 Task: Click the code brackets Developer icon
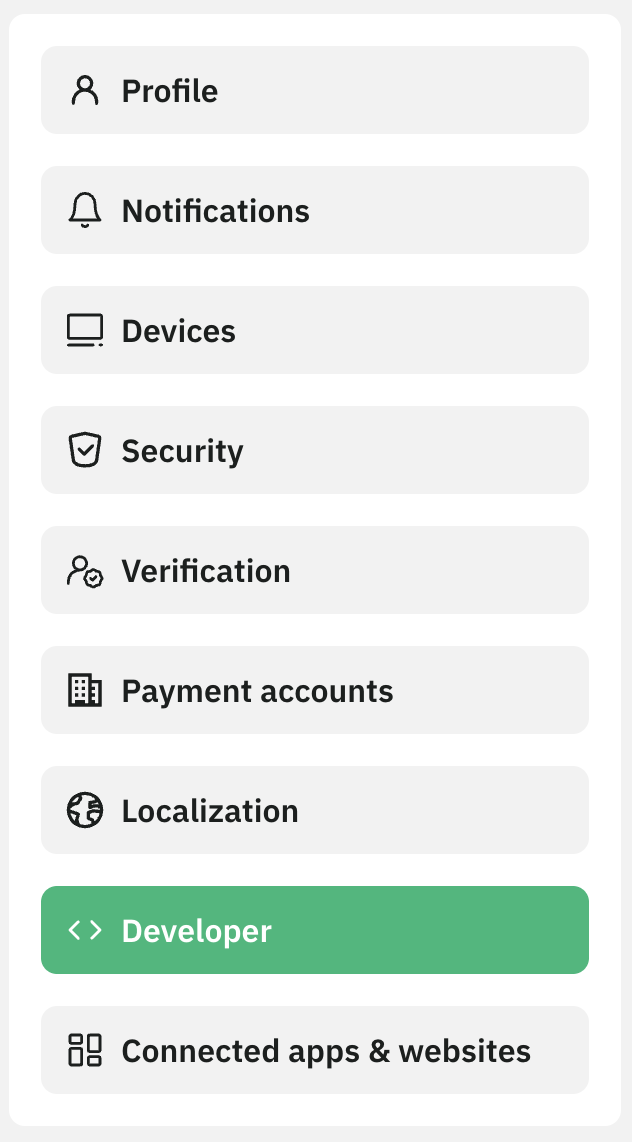[x=85, y=931]
